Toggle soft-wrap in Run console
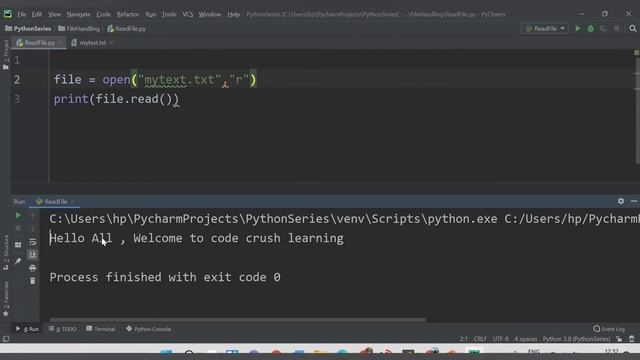 (x=33, y=242)
